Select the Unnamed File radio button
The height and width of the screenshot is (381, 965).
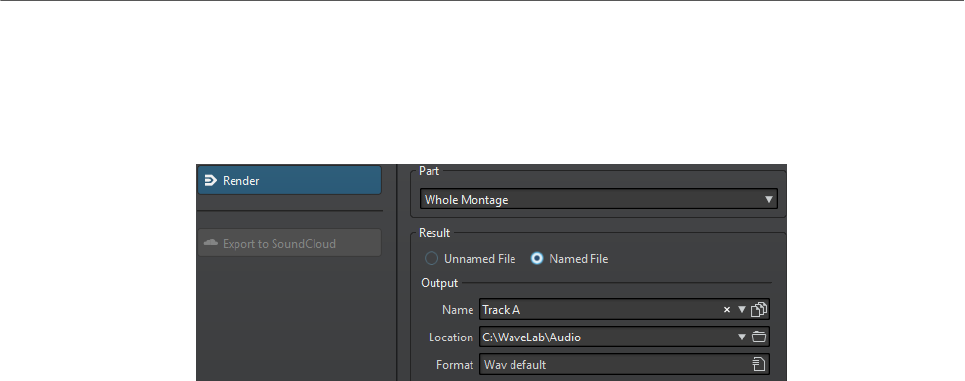pyautogui.click(x=432, y=259)
